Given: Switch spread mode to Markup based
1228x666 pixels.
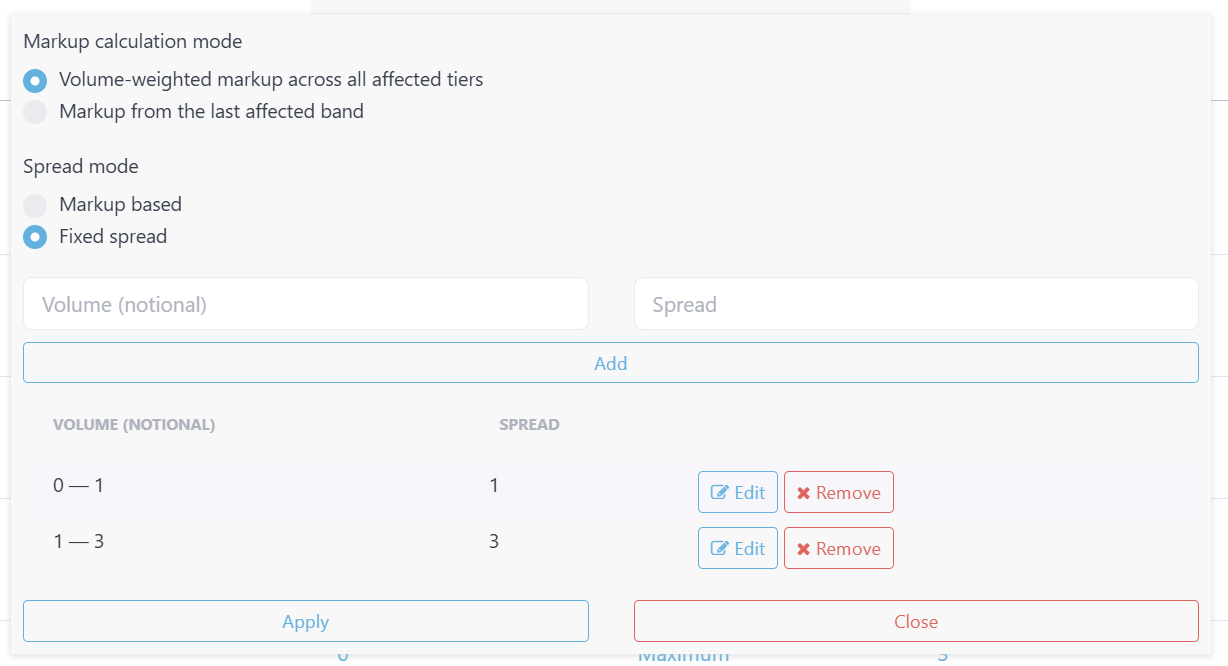Looking at the screenshot, I should pyautogui.click(x=35, y=205).
